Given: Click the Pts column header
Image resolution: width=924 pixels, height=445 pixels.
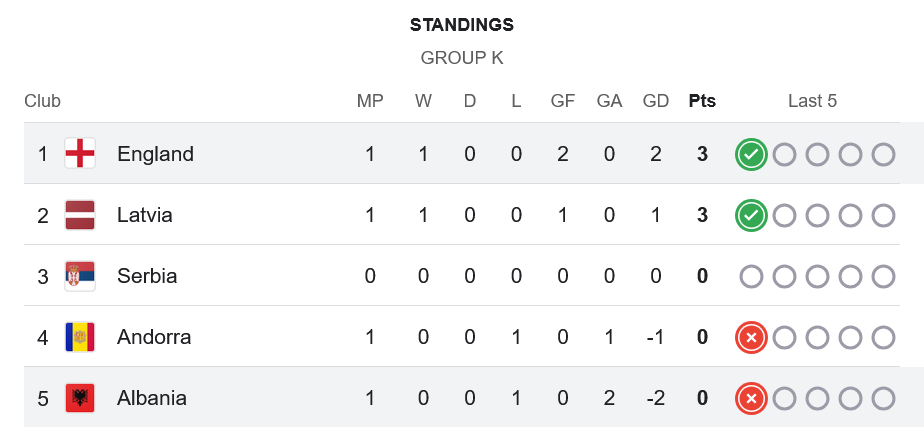Looking at the screenshot, I should (x=702, y=101).
